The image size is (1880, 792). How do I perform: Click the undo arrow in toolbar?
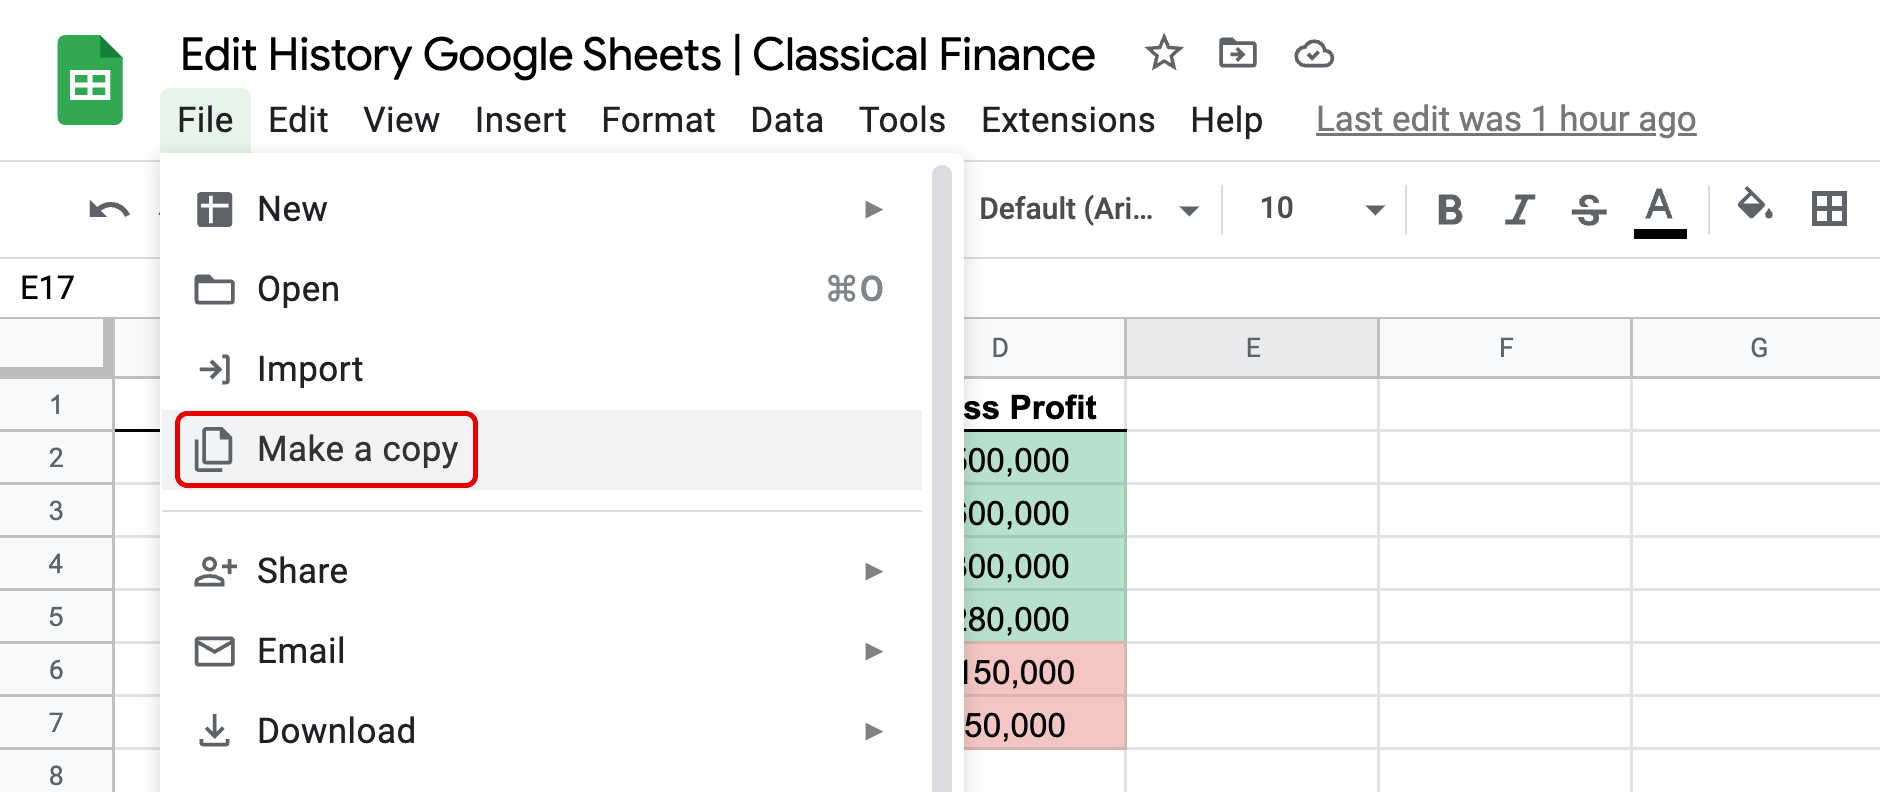[109, 209]
